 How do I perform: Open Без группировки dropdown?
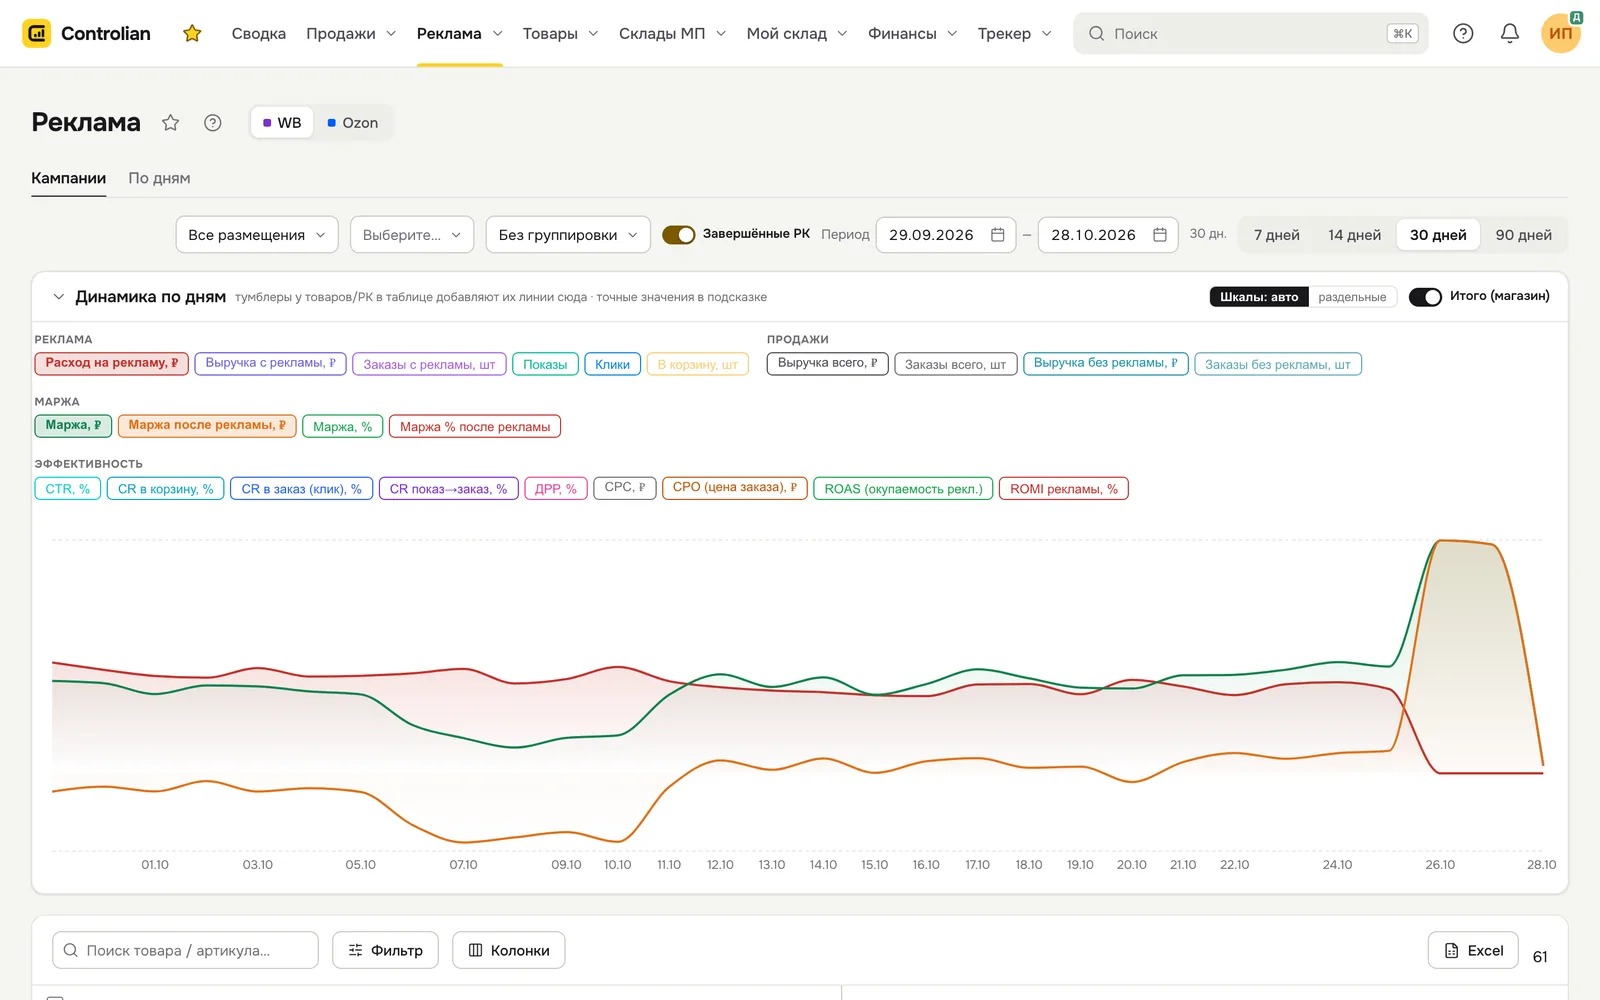tap(568, 235)
